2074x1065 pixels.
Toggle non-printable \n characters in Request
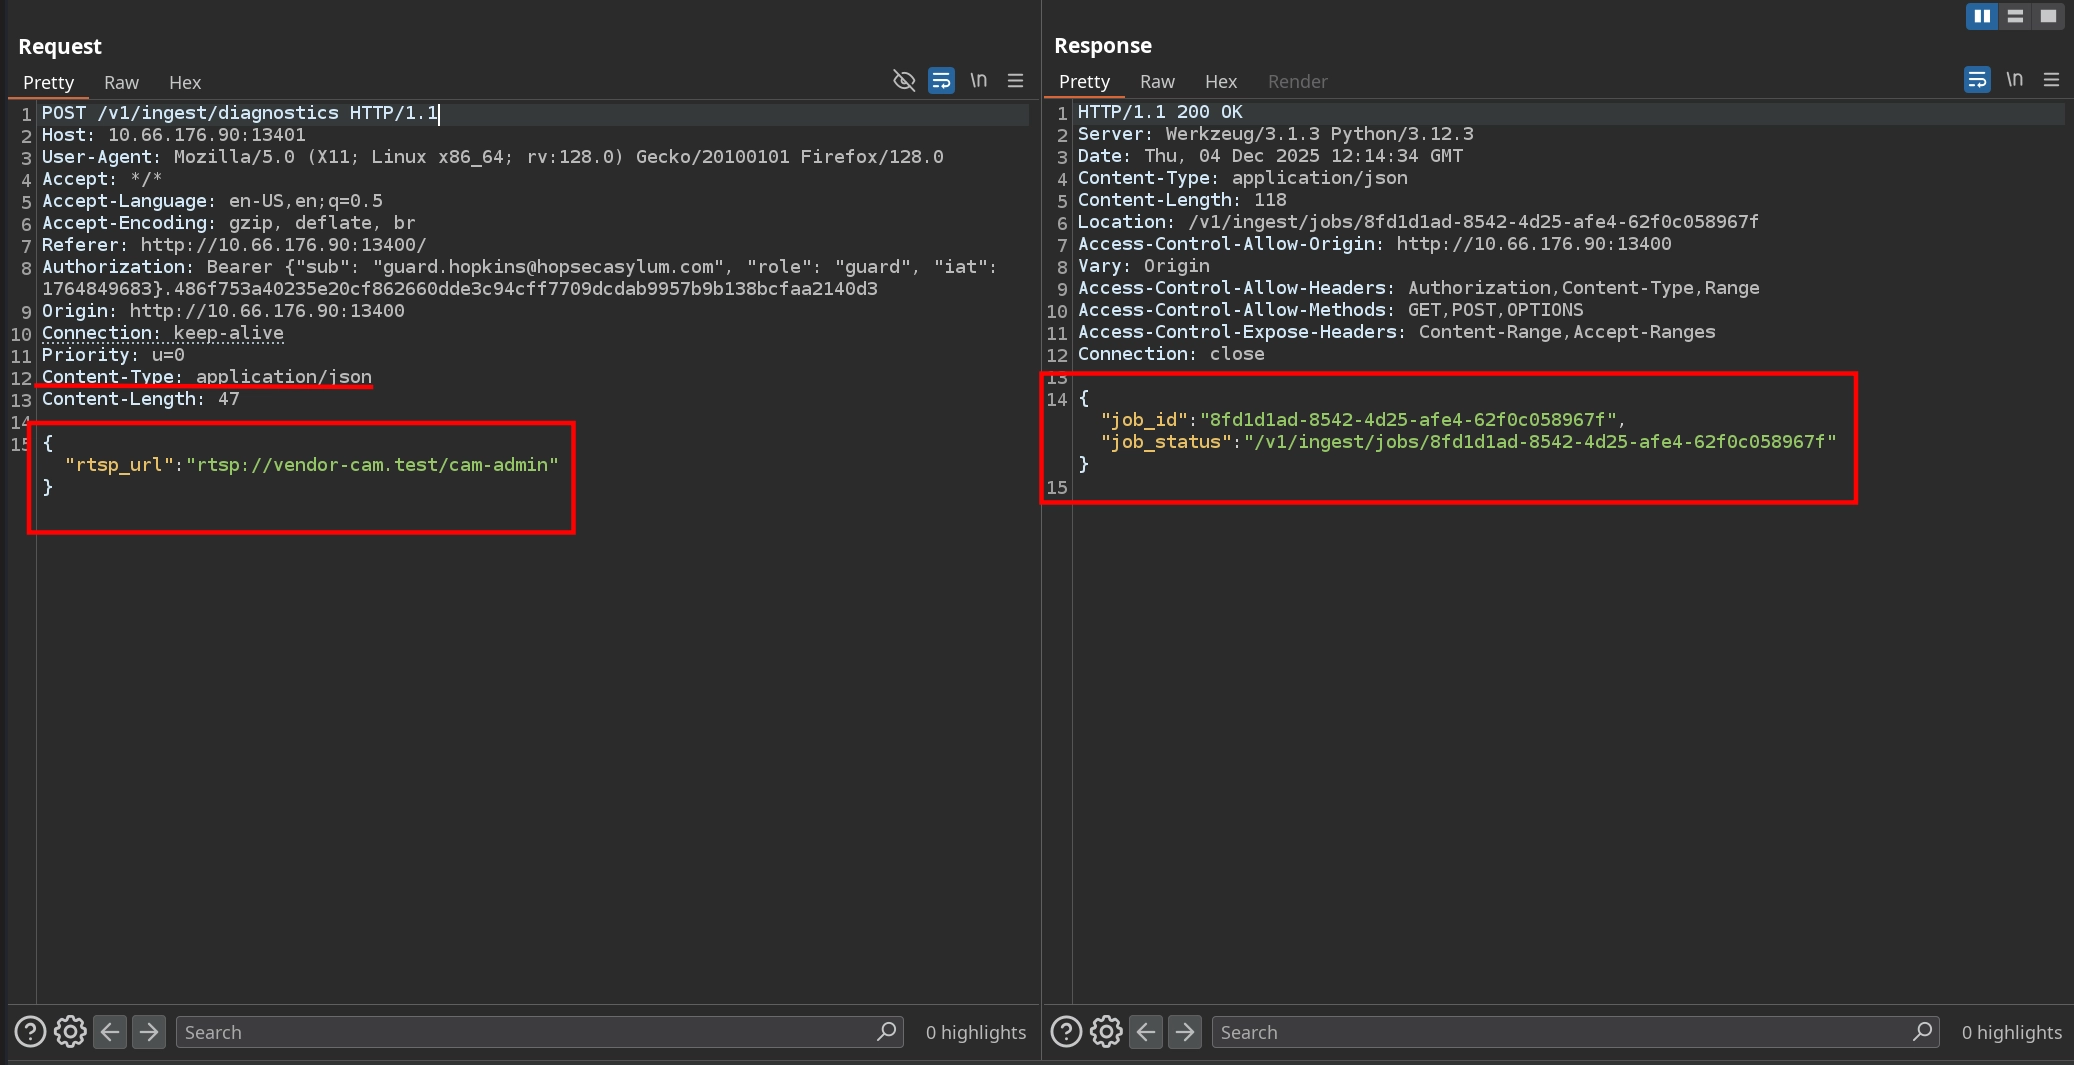pyautogui.click(x=978, y=81)
